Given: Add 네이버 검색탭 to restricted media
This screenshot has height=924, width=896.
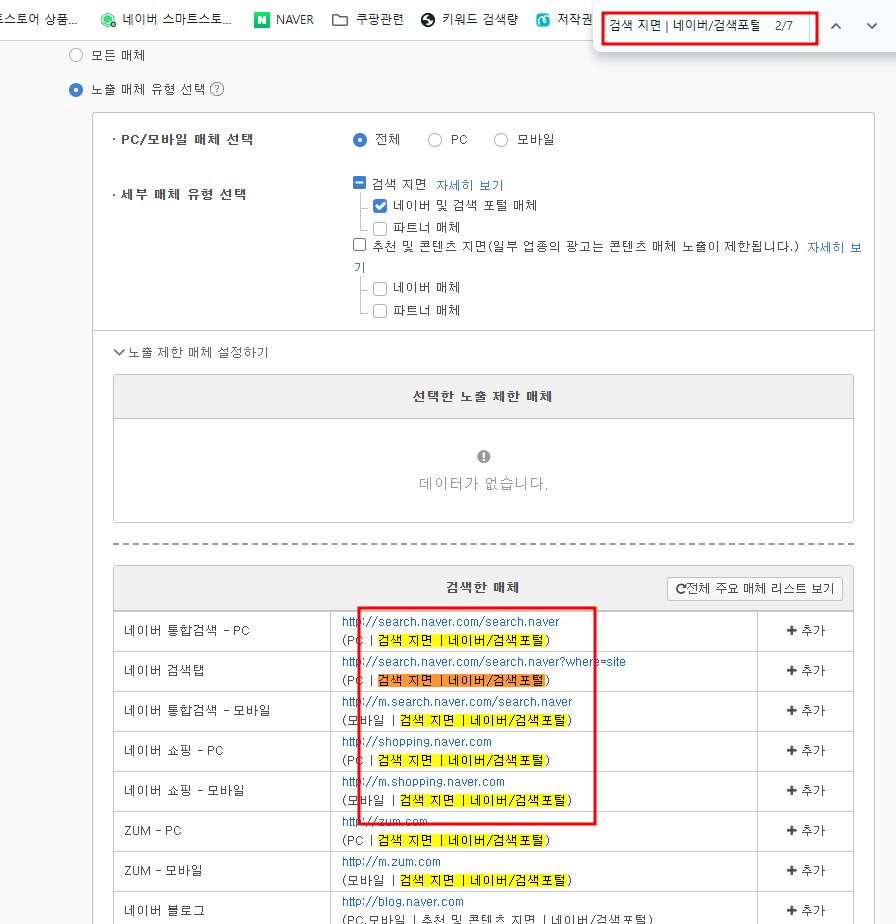Looking at the screenshot, I should tap(806, 671).
